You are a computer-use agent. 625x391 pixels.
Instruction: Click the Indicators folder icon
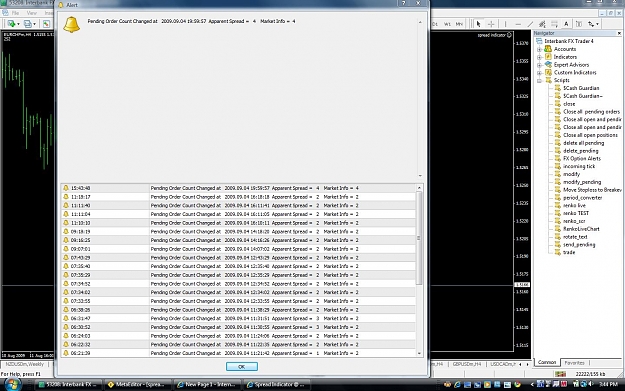(x=548, y=57)
